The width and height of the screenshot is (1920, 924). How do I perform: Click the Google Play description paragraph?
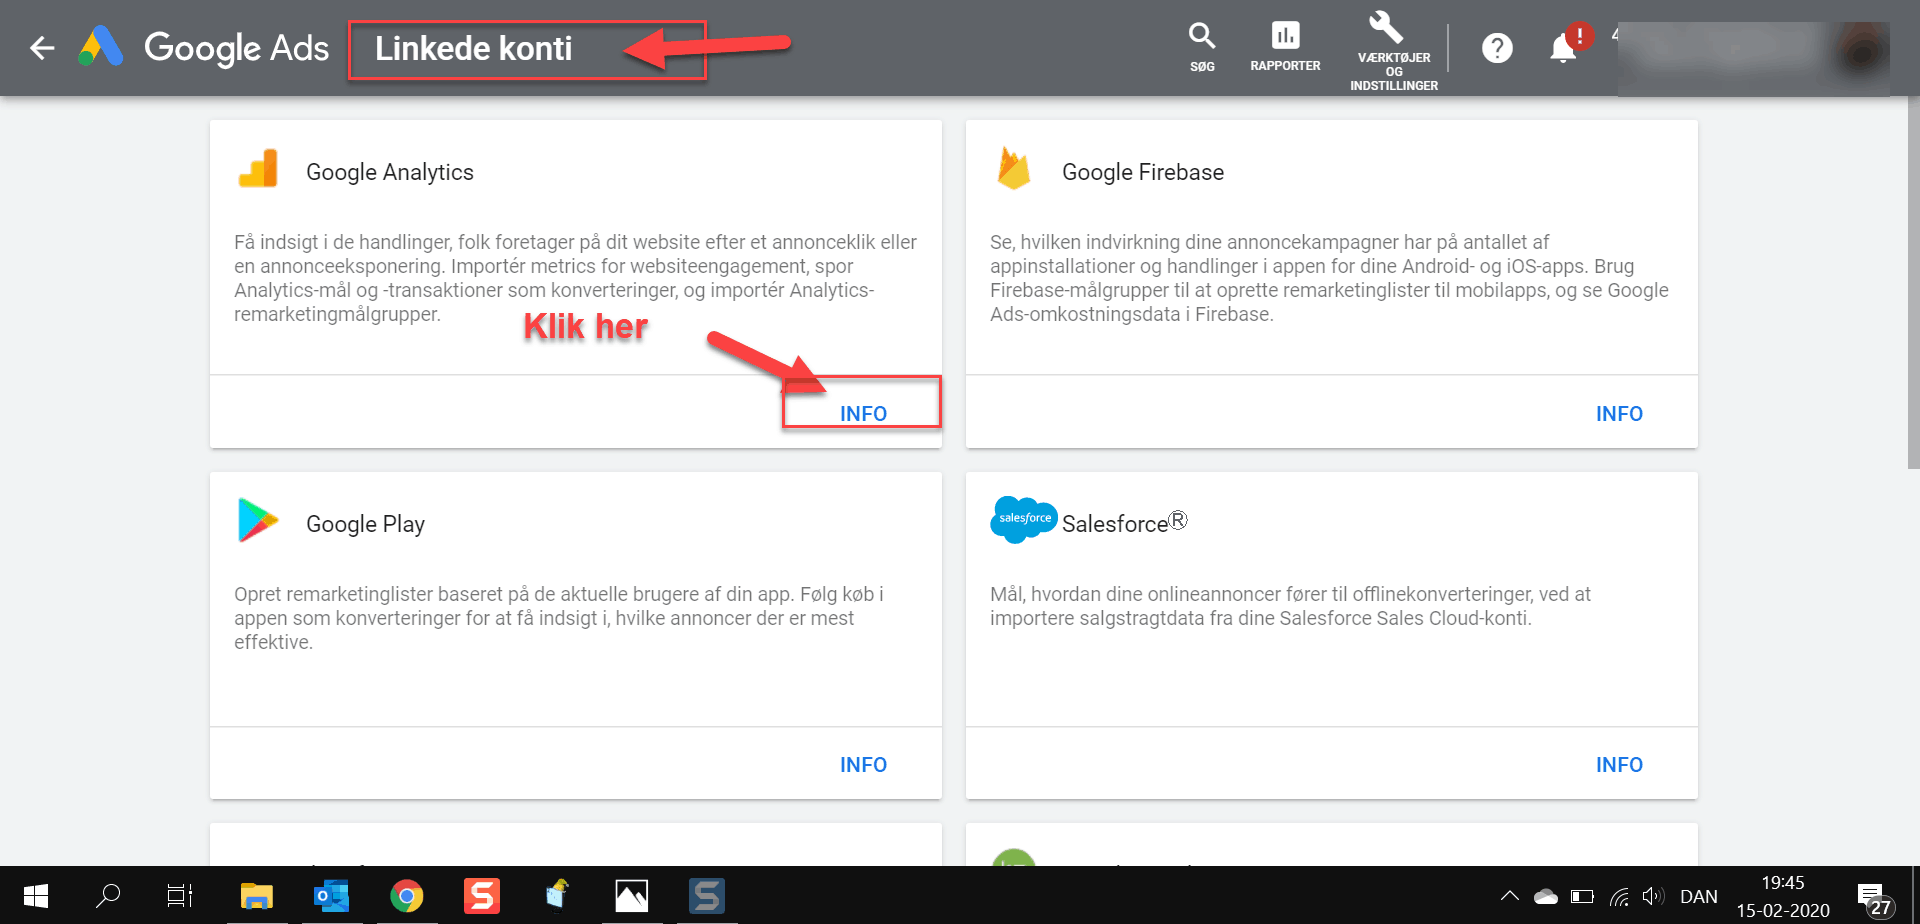[560, 618]
